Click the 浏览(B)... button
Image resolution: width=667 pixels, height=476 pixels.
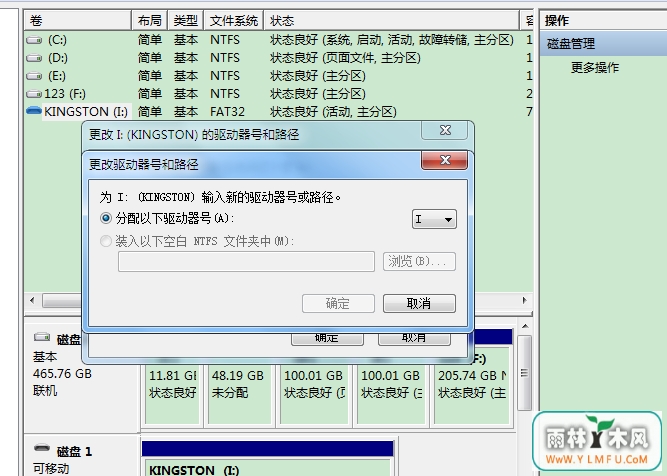419,261
